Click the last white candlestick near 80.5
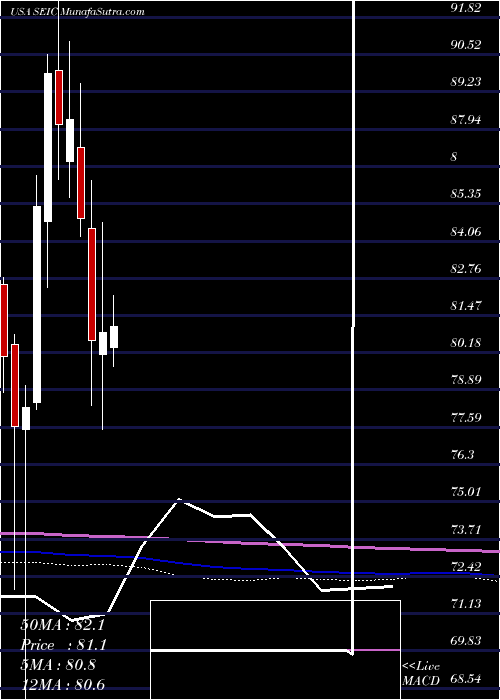 pos(114,337)
